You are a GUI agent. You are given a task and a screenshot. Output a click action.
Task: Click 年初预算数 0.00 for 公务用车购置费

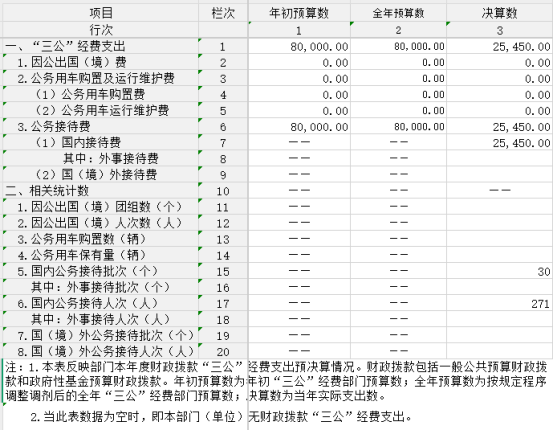coord(335,95)
